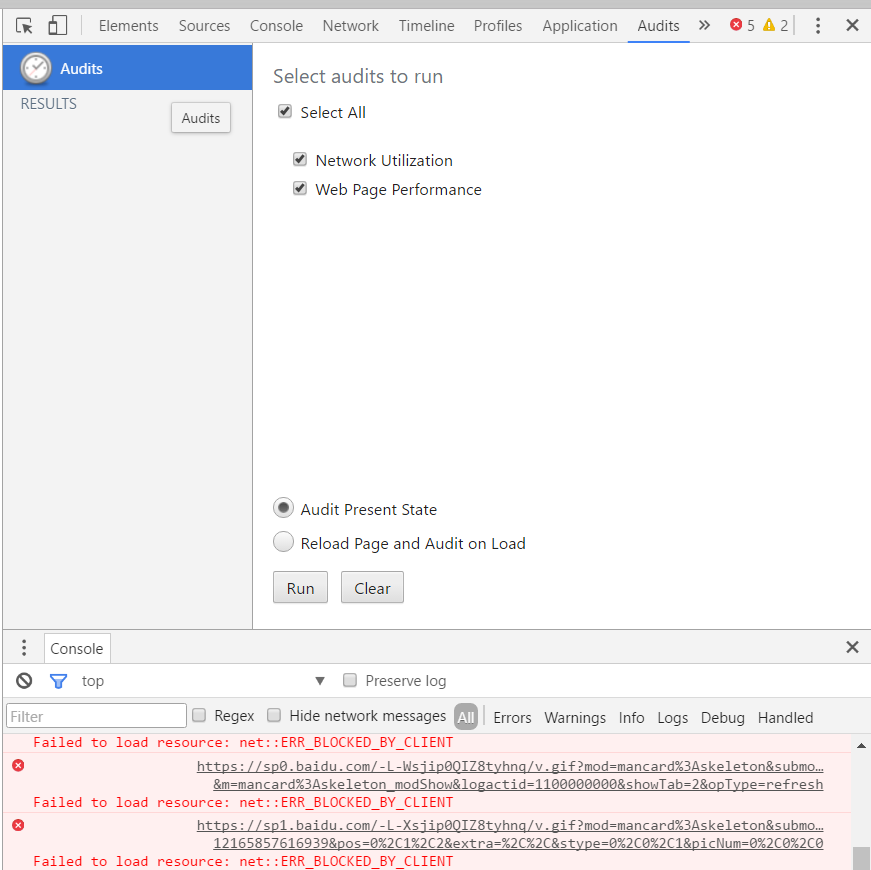Image resolution: width=871 pixels, height=870 pixels.
Task: Open the sp1.baidu.com resource link
Action: 510,834
